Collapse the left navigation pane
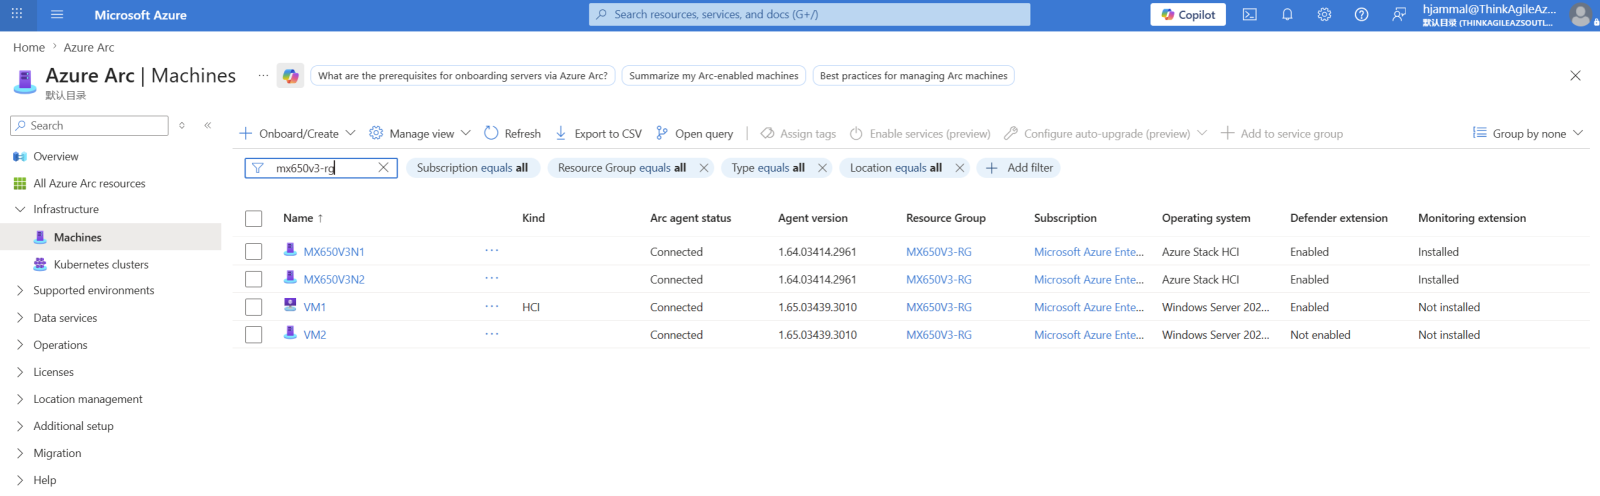The width and height of the screenshot is (1600, 496). click(x=207, y=125)
